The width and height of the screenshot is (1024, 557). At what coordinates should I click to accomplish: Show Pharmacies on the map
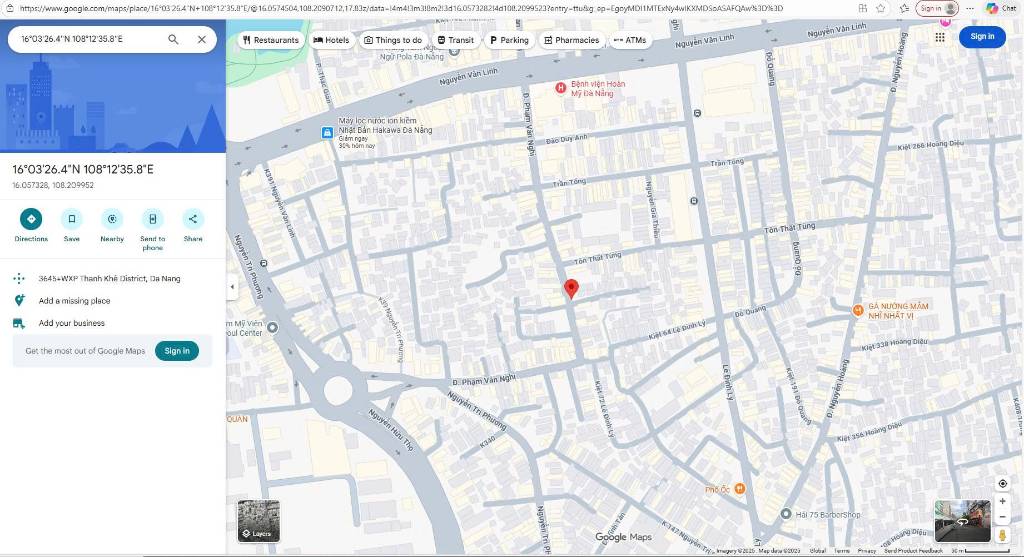coord(571,40)
